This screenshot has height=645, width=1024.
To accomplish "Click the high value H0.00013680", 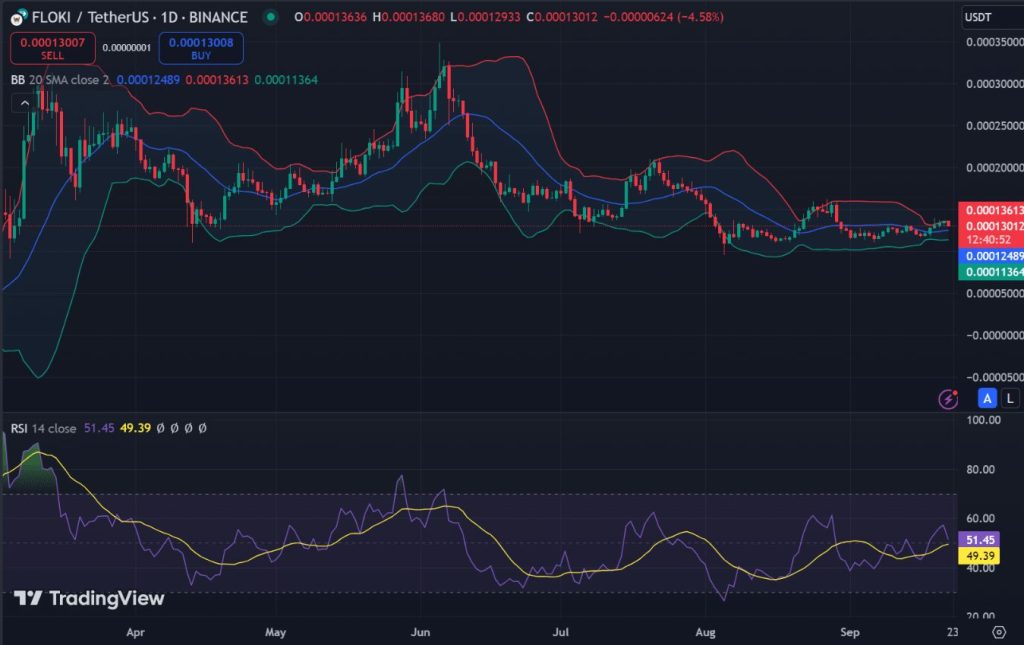I will (408, 17).
